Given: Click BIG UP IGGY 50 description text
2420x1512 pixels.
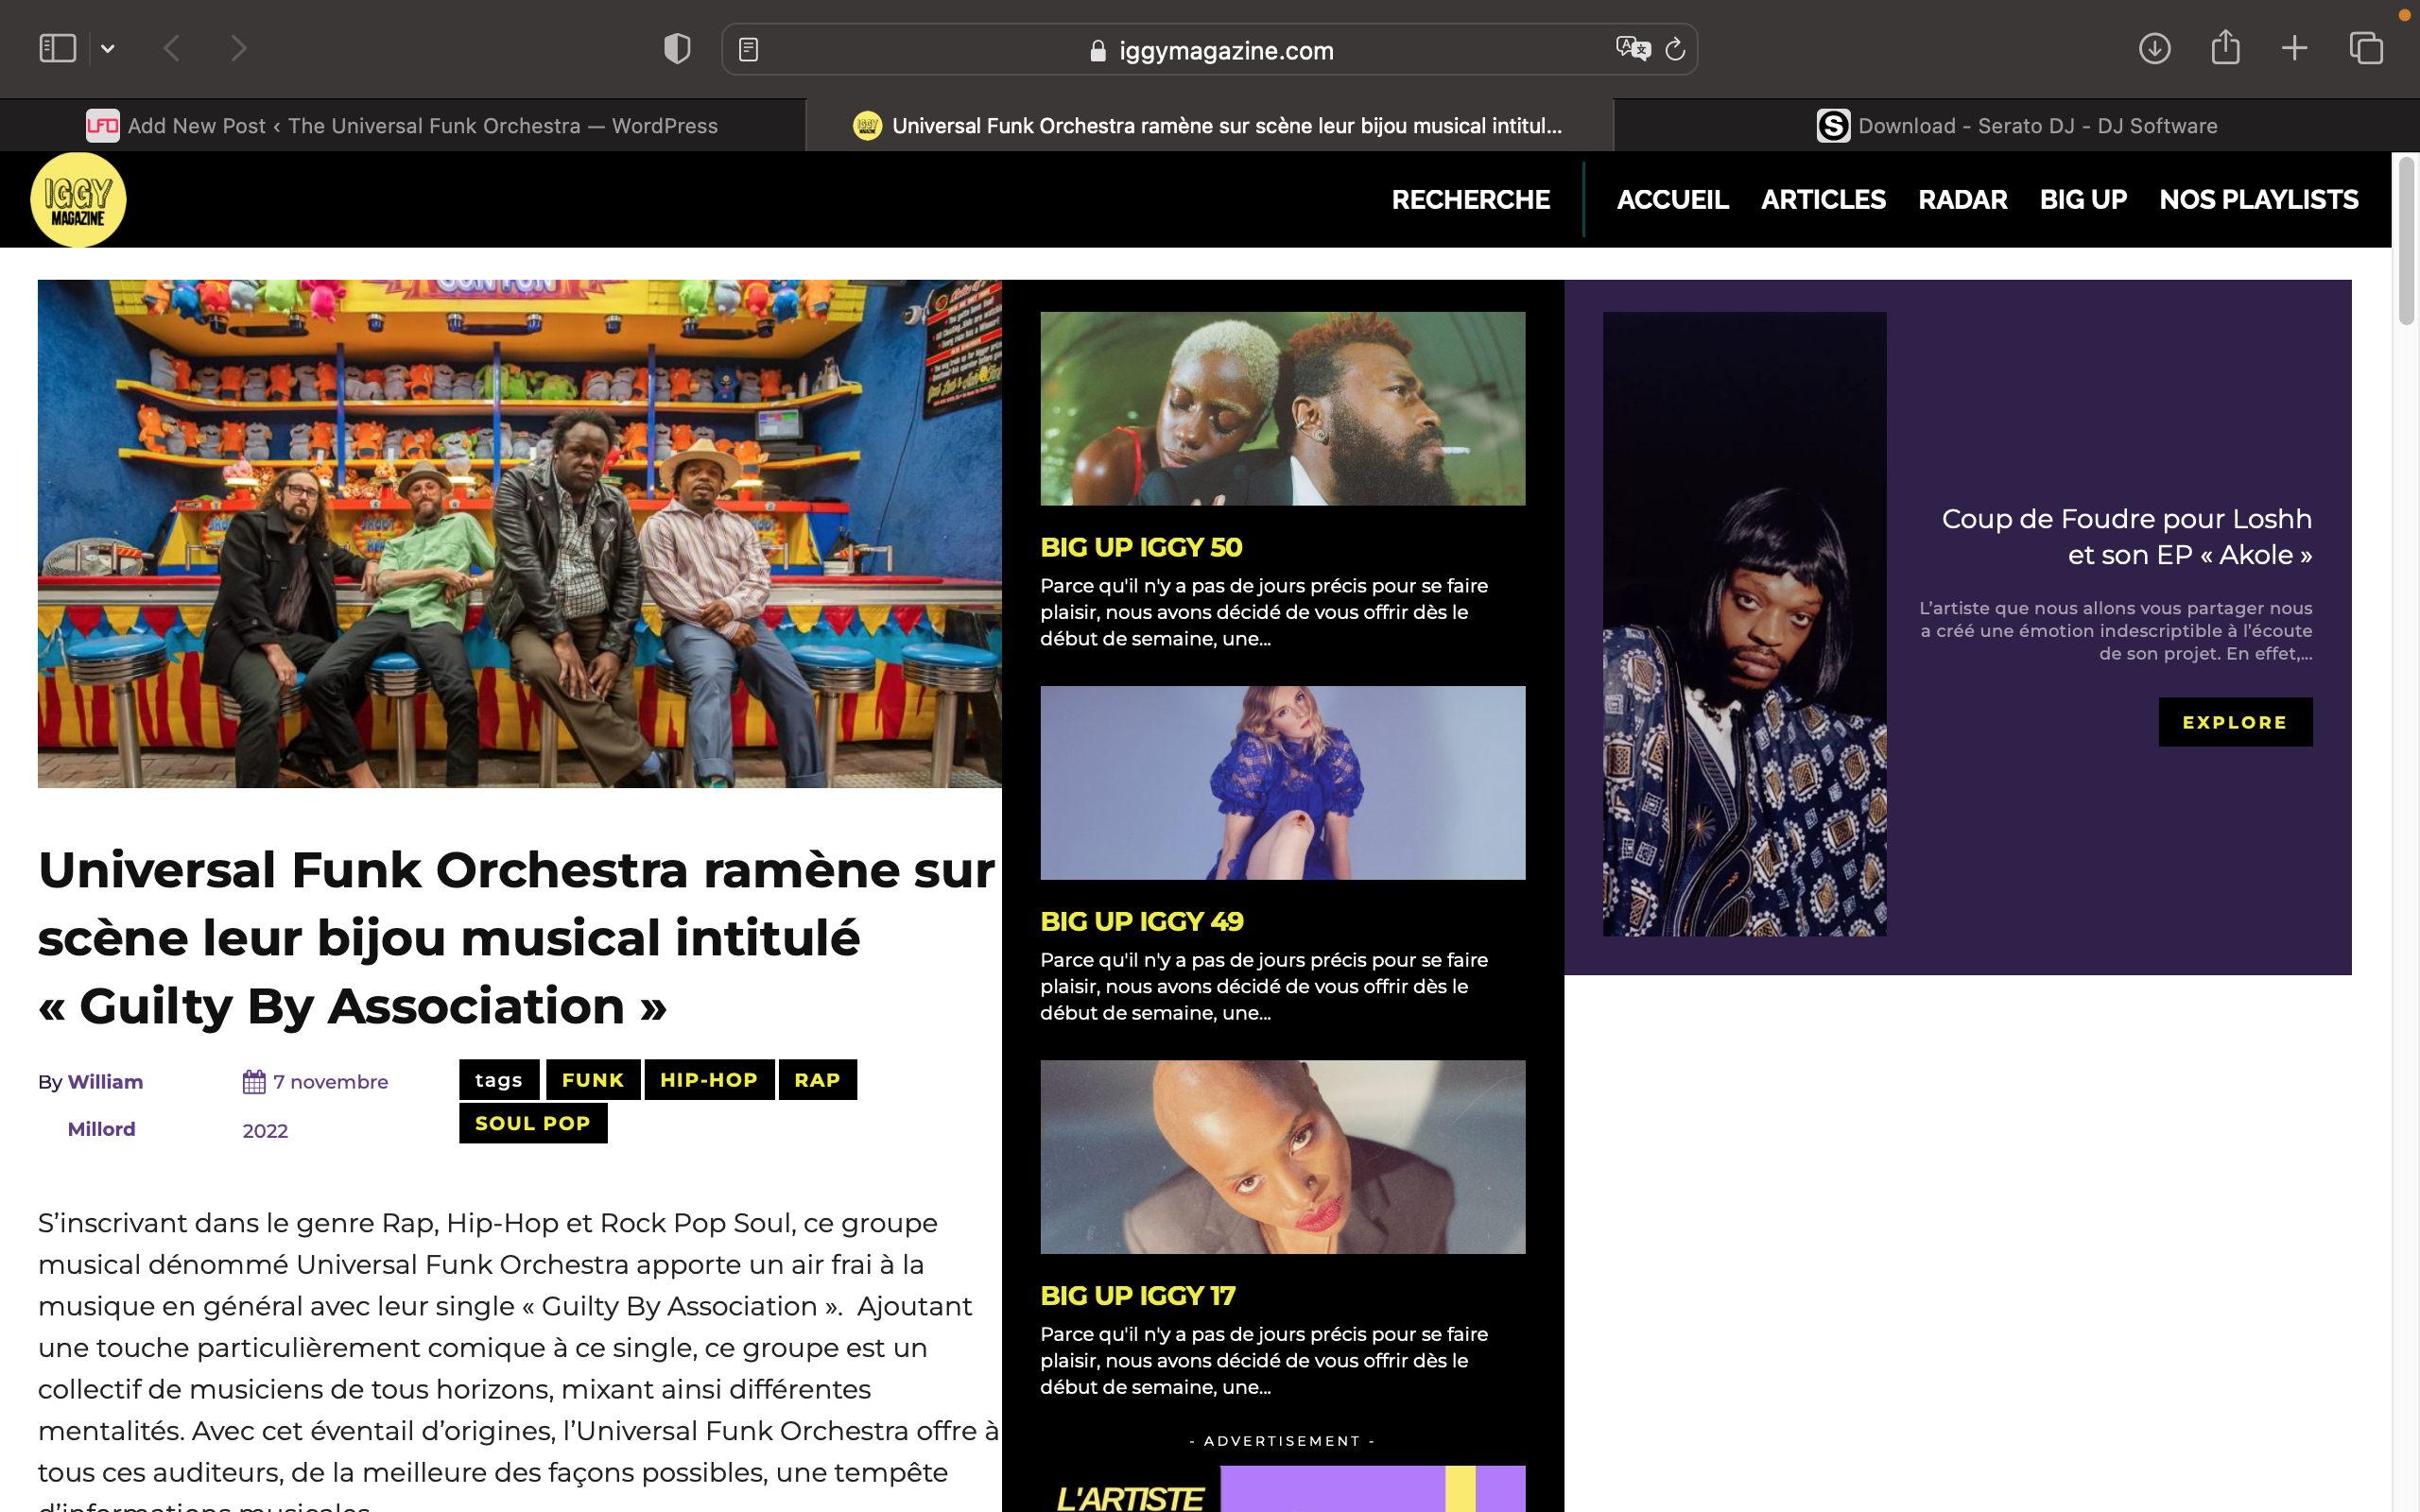Looking at the screenshot, I should coord(1264,612).
